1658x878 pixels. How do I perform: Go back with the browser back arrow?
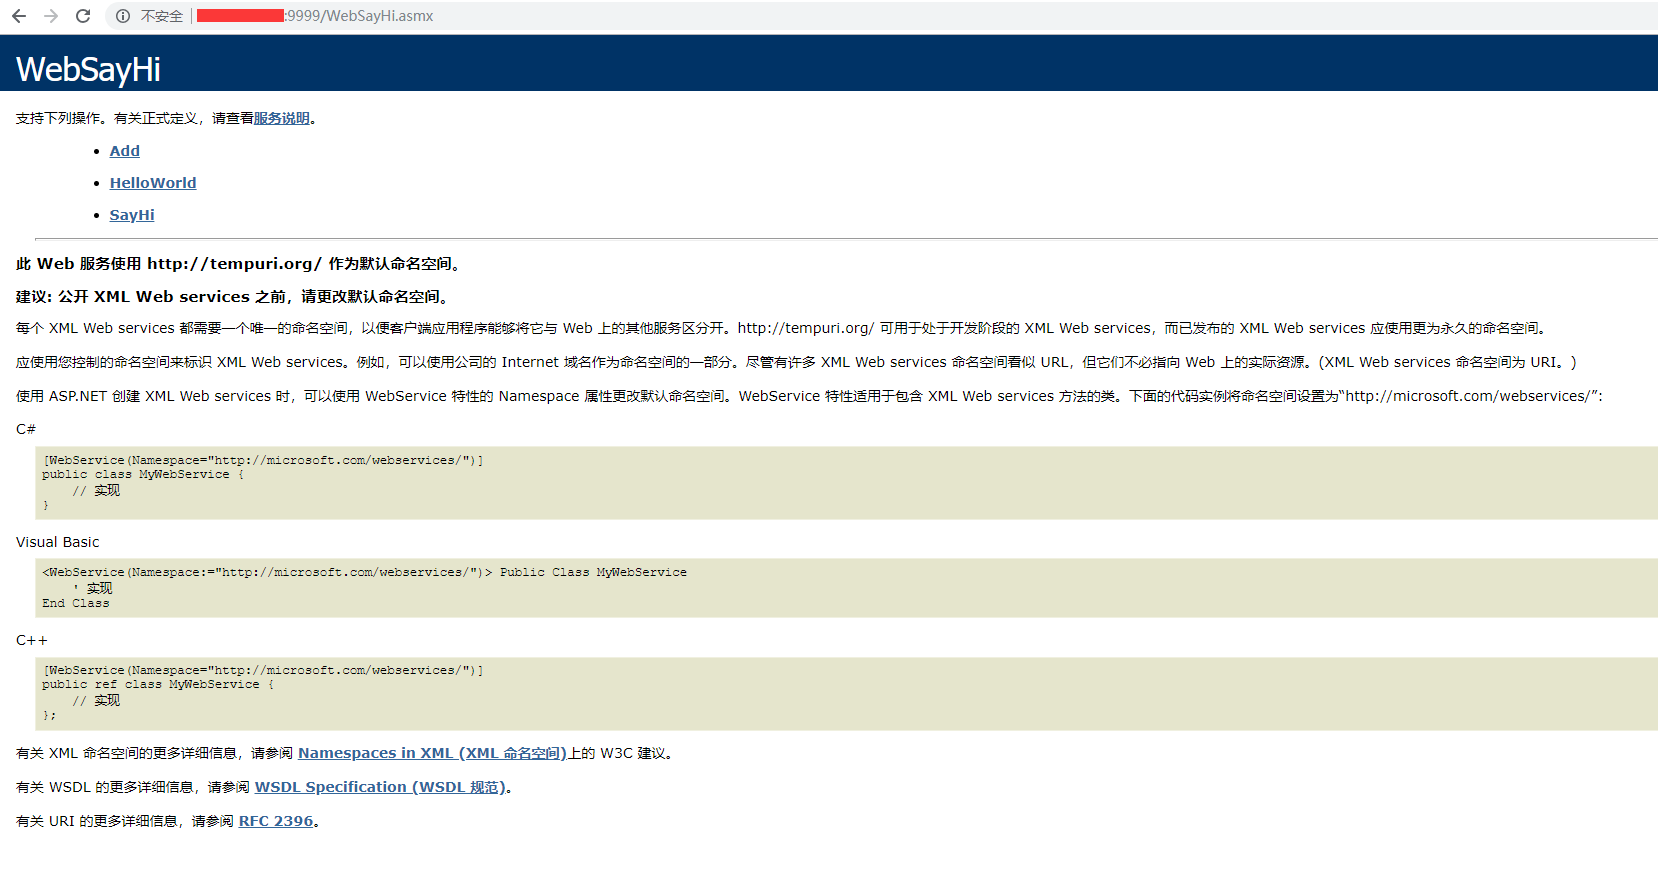[x=19, y=16]
